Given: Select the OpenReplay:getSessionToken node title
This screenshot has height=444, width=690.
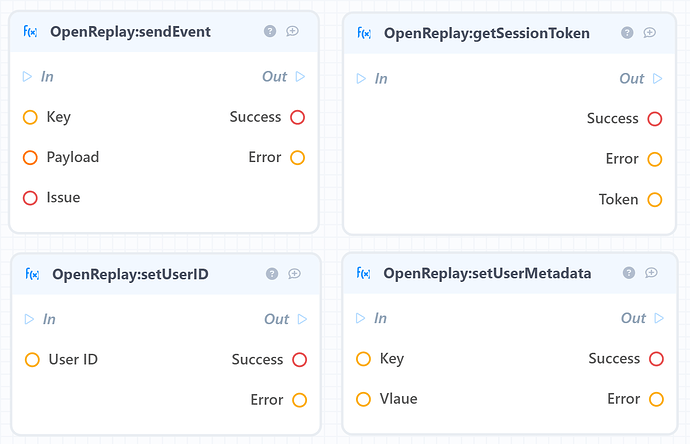Looking at the screenshot, I should [487, 33].
